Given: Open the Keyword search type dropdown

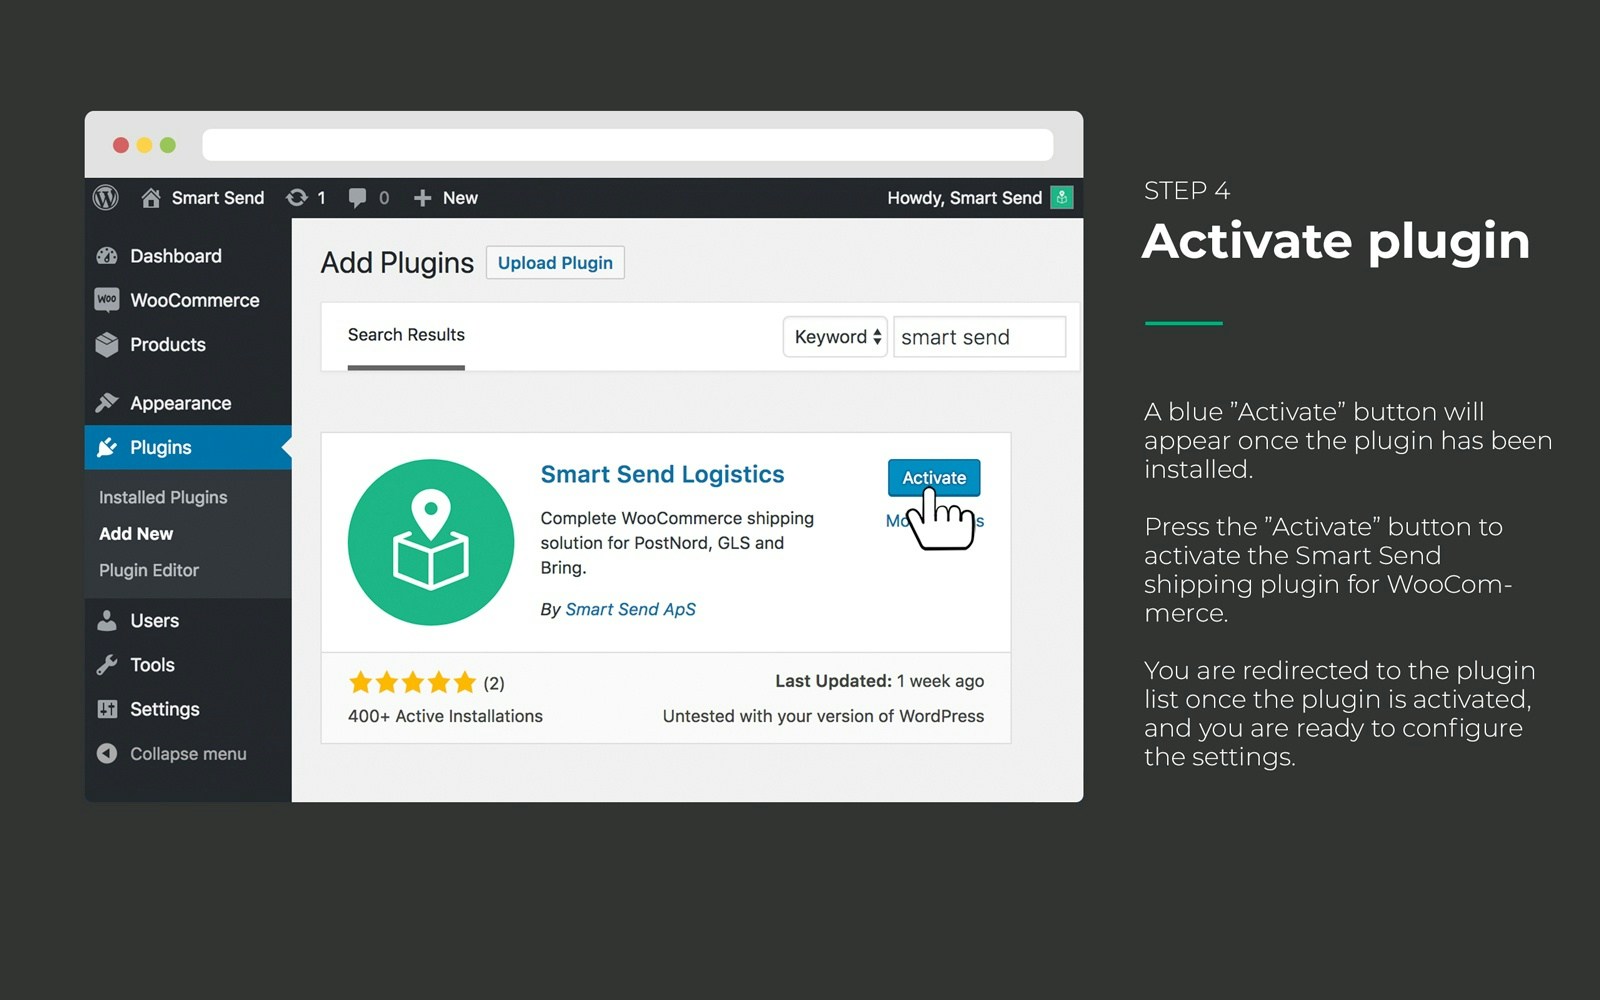Looking at the screenshot, I should [835, 337].
